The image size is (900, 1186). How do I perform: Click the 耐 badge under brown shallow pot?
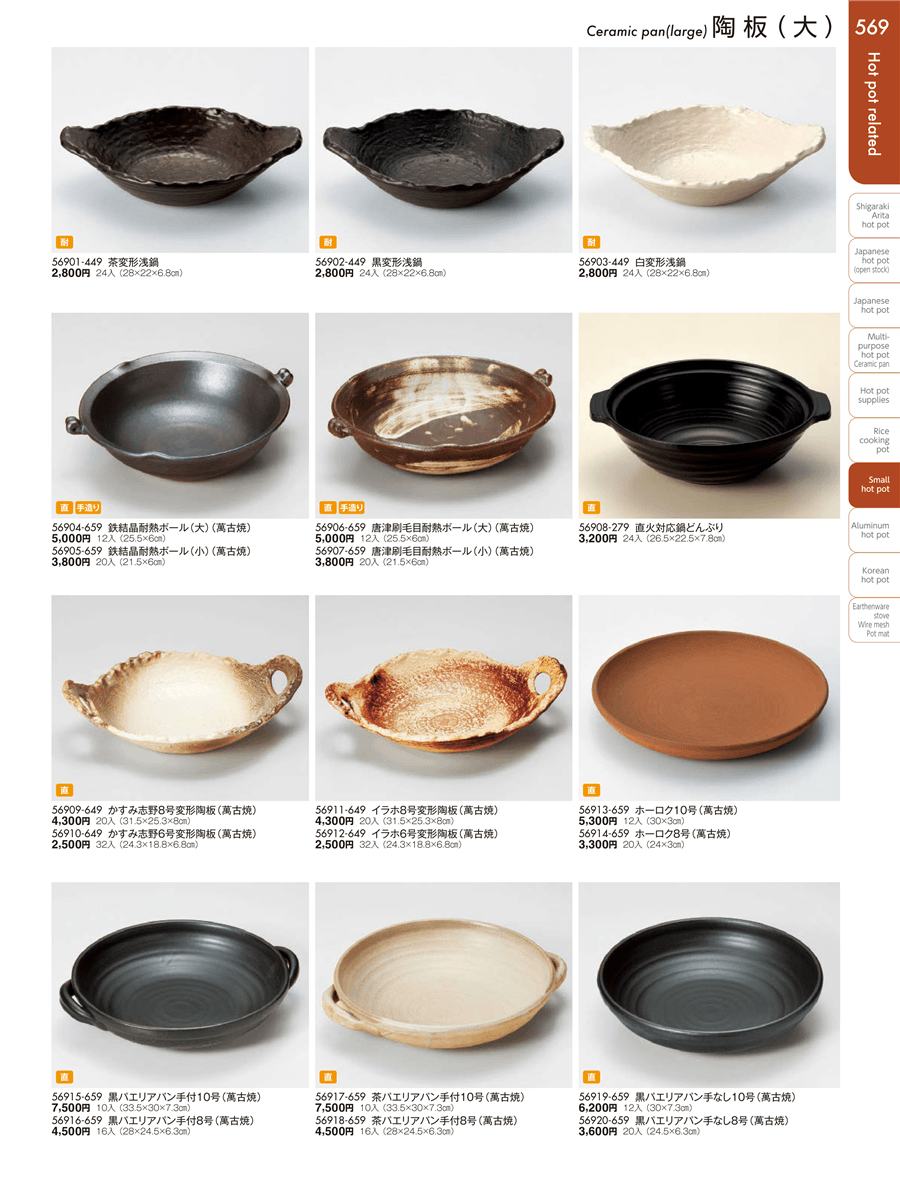(64, 242)
